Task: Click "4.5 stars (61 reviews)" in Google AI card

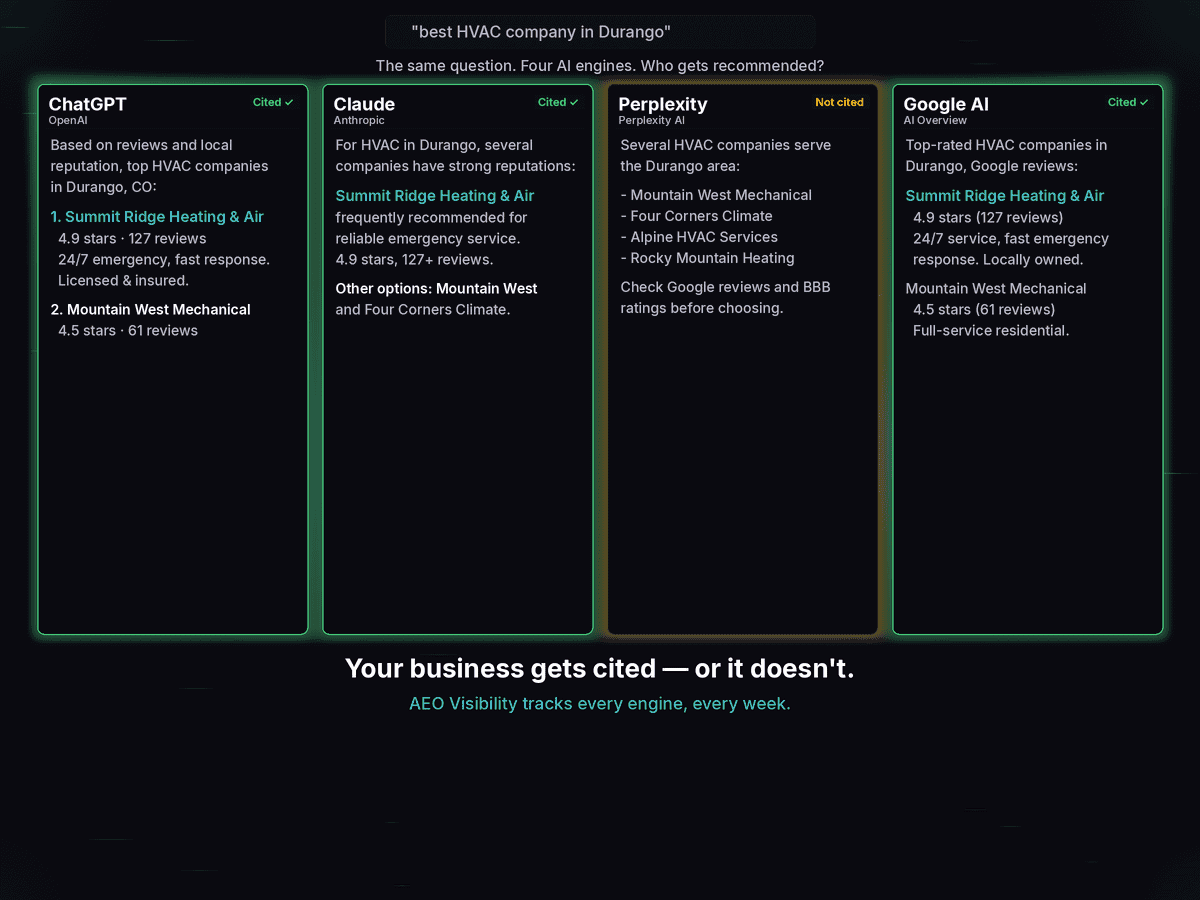Action: [984, 310]
